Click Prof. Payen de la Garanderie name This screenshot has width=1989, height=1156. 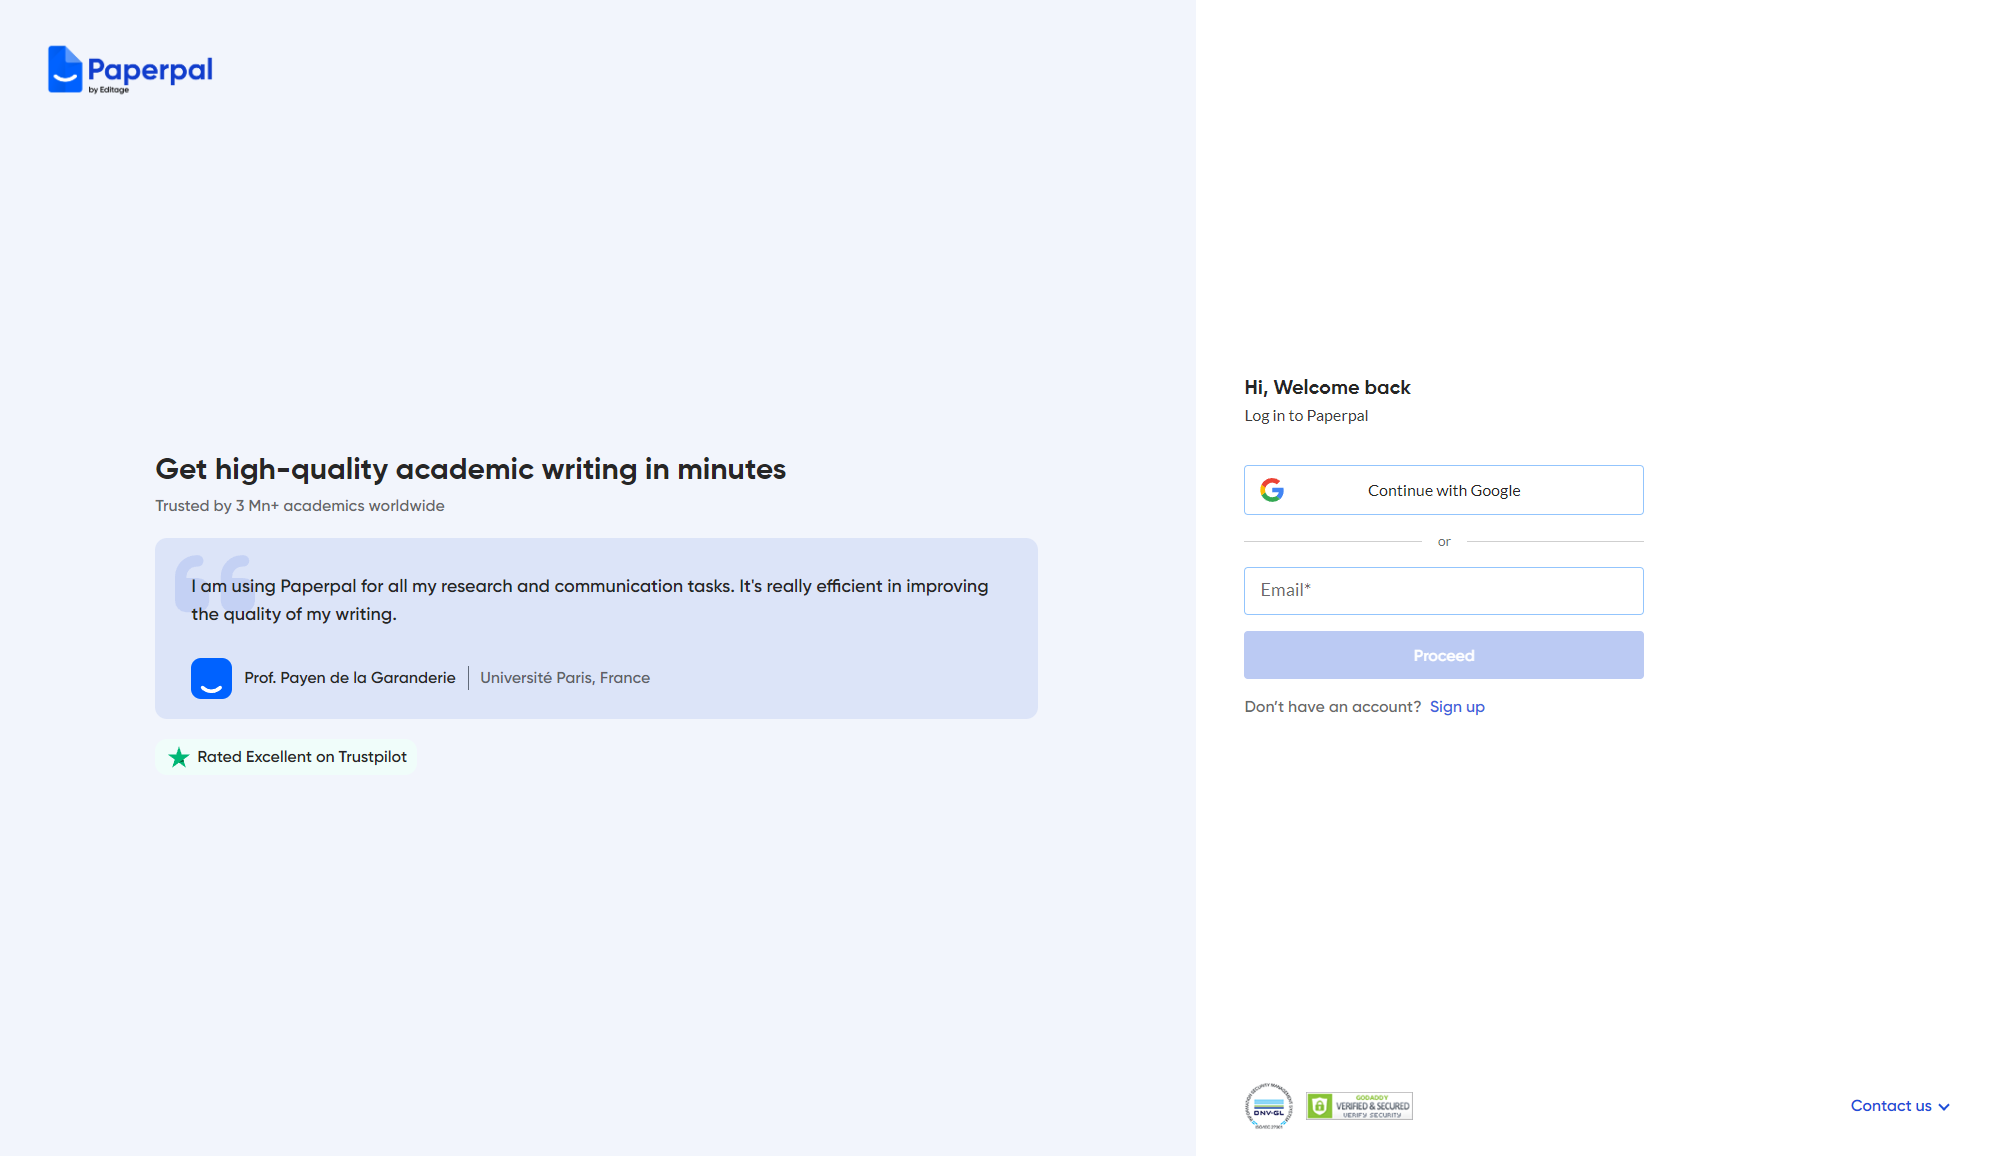(349, 678)
